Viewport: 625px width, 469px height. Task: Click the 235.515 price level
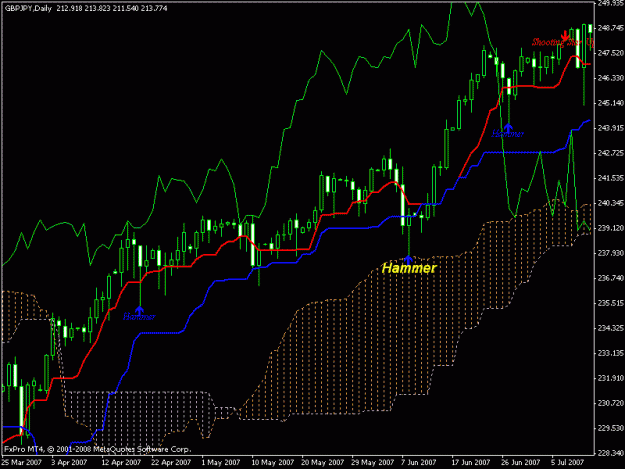610,303
